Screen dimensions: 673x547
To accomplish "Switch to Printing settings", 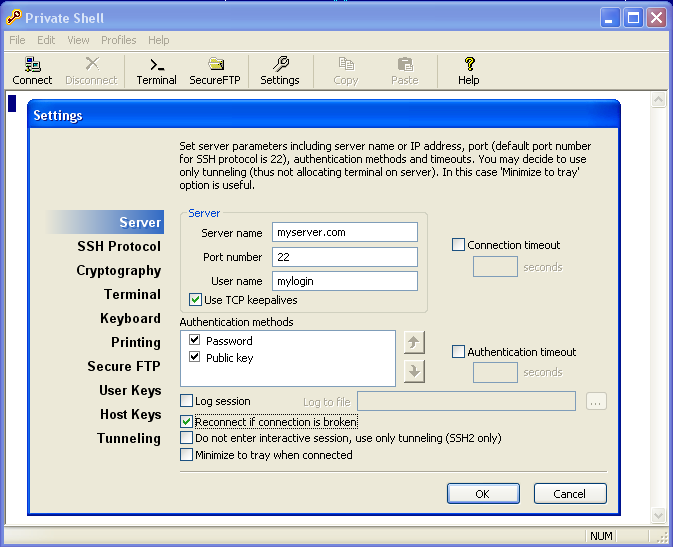I will pyautogui.click(x=136, y=342).
